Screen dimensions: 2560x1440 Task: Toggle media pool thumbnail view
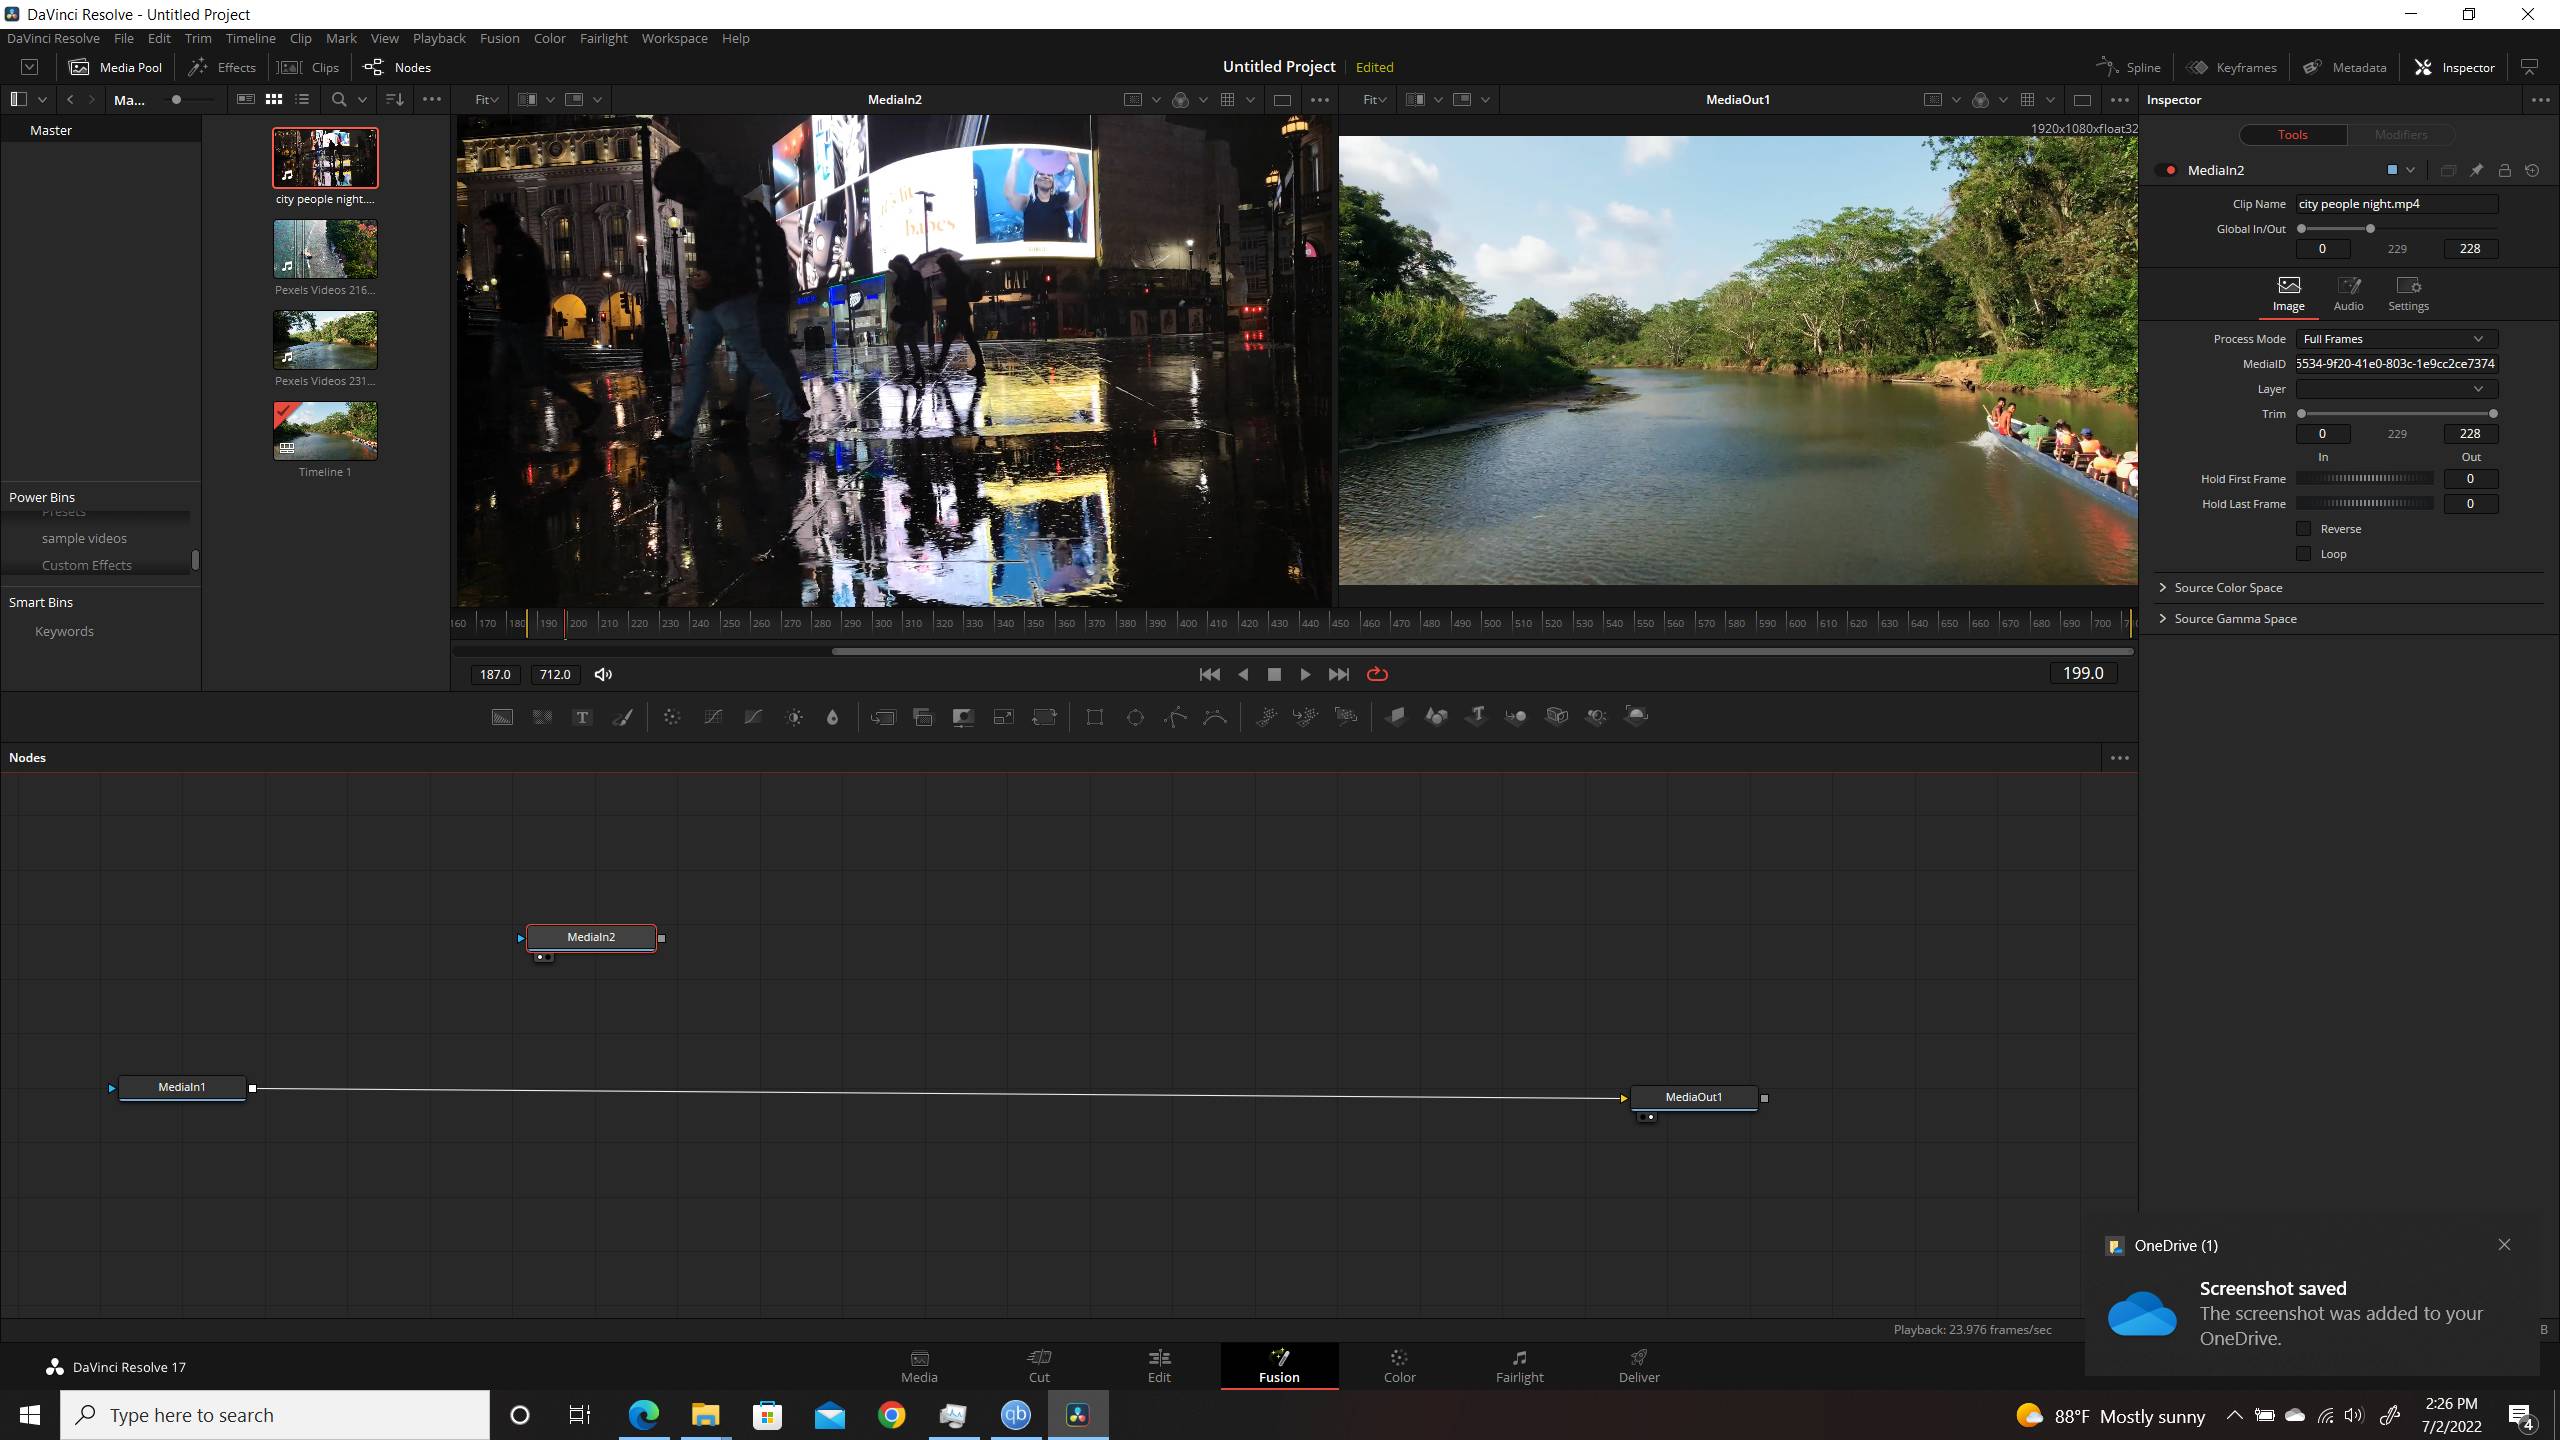(x=273, y=99)
